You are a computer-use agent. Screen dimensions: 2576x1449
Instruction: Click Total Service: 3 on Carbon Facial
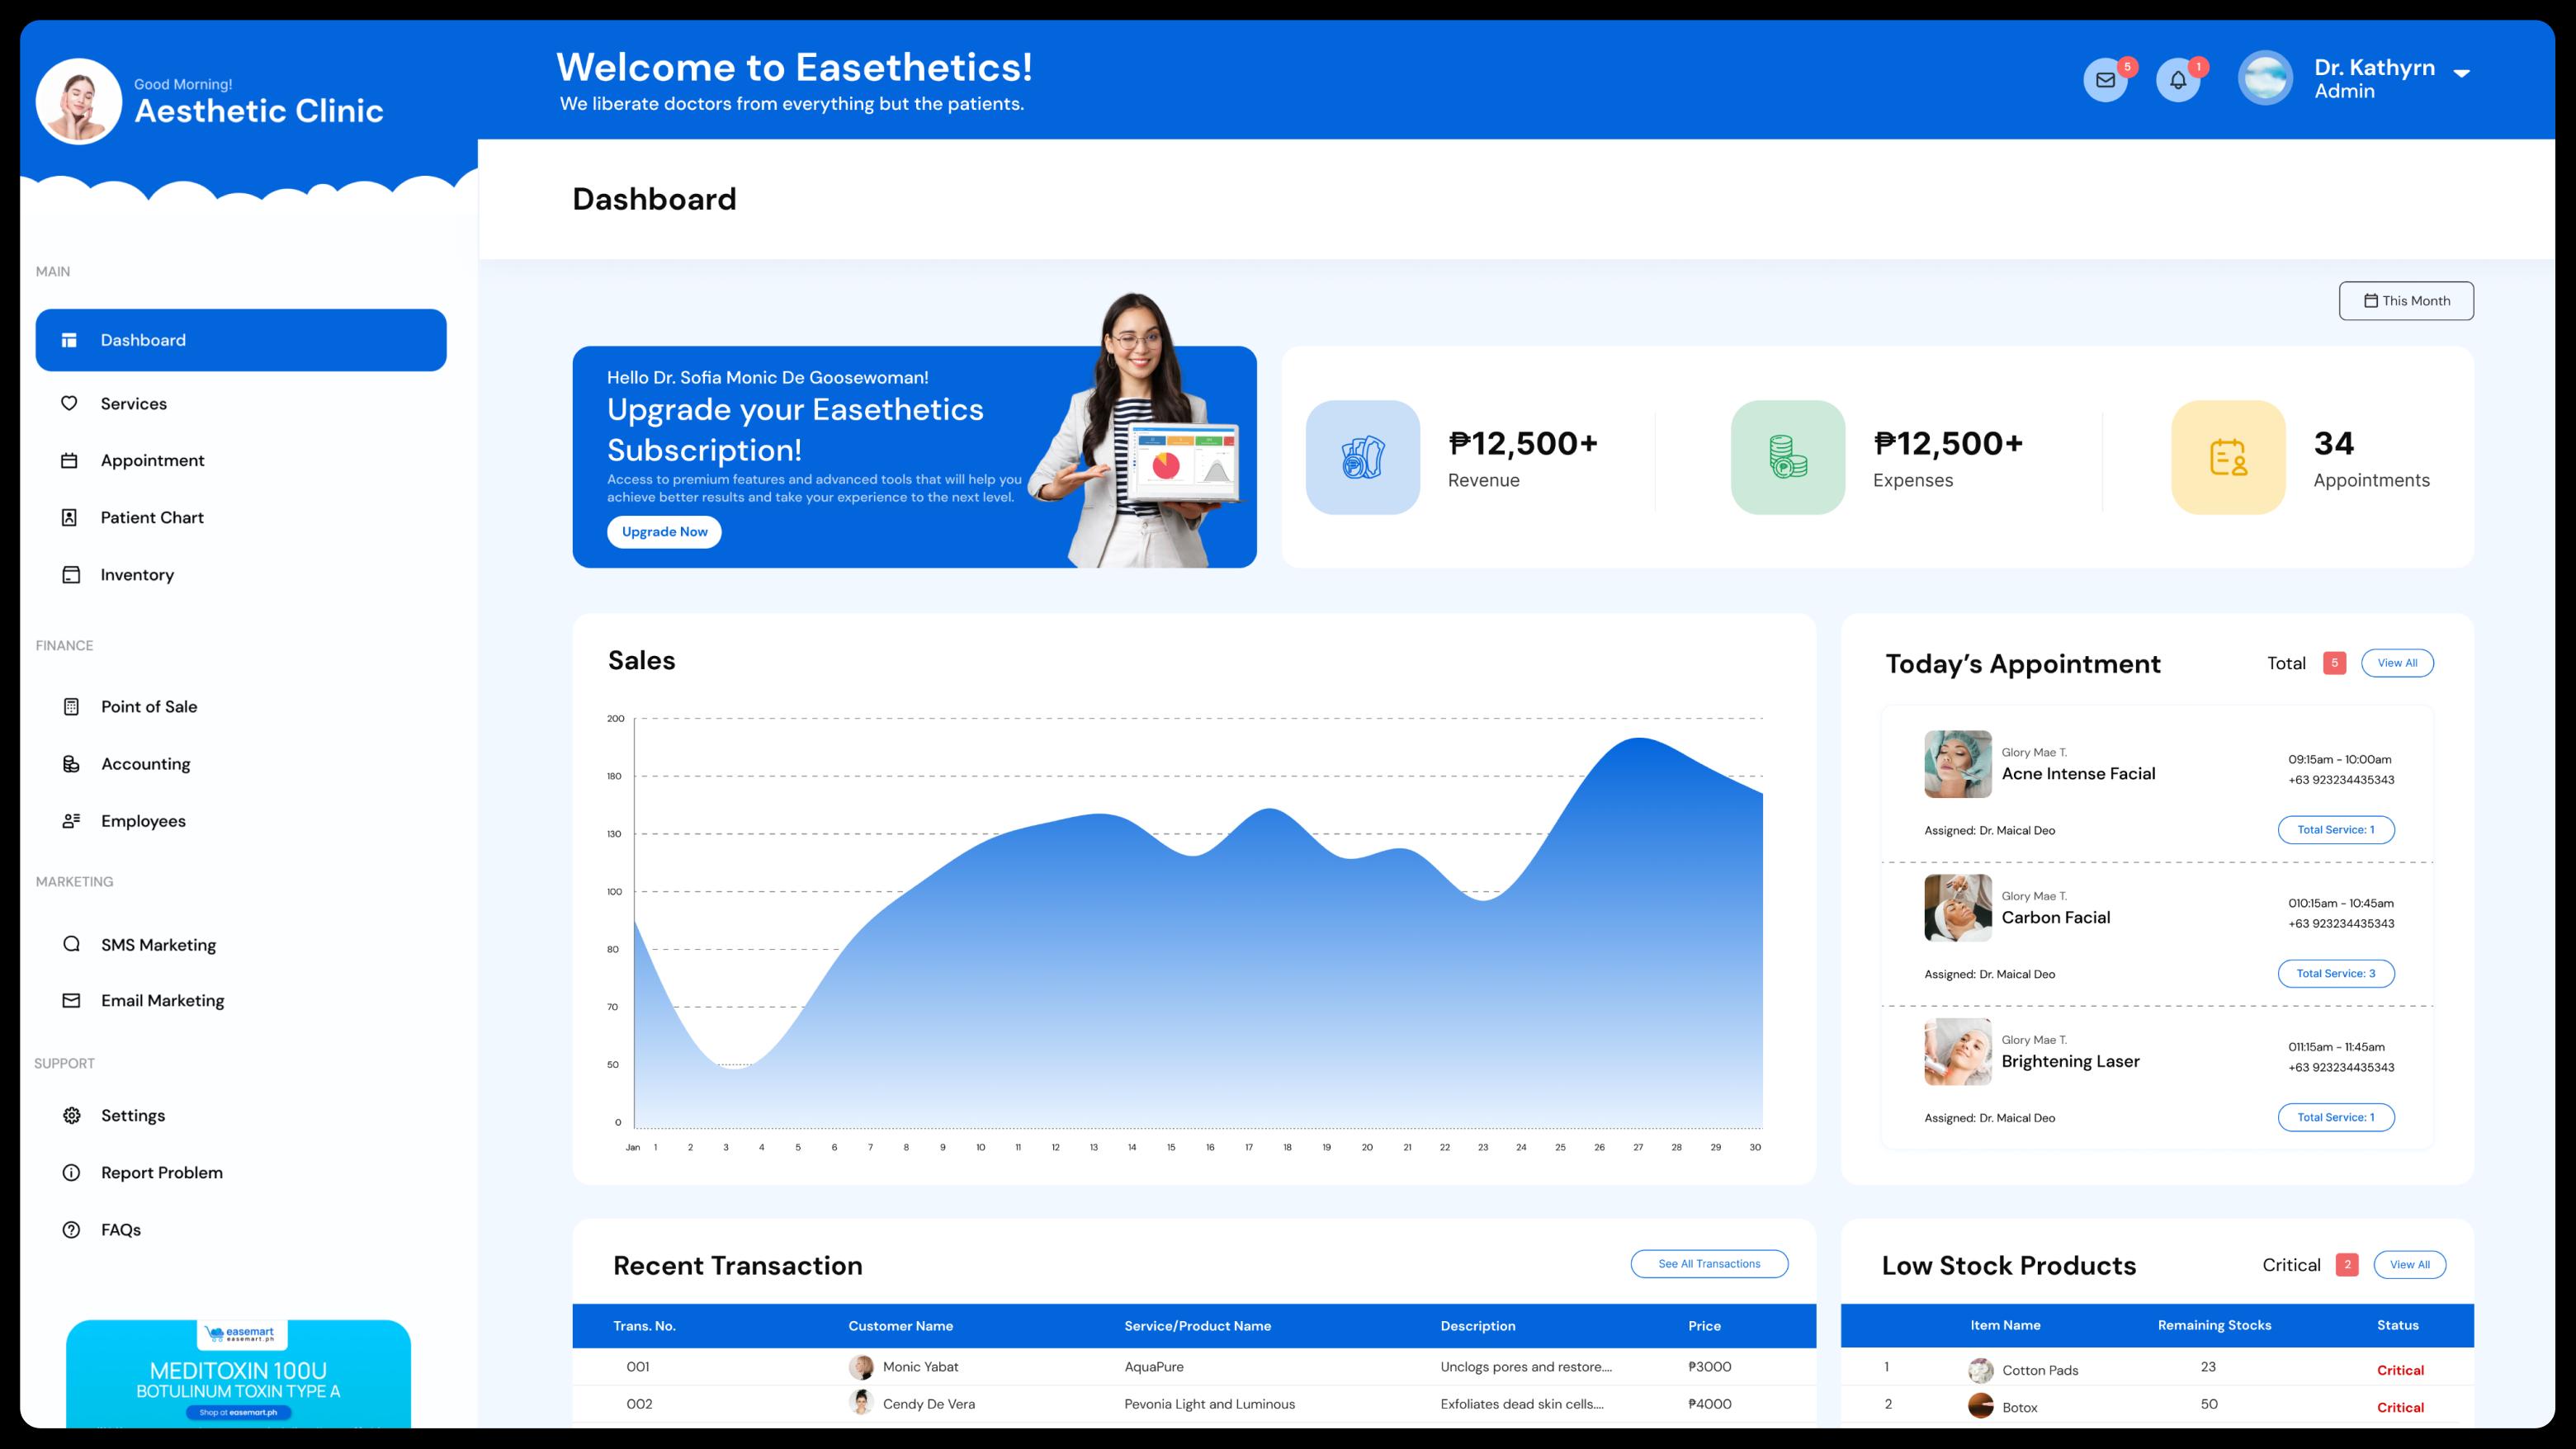[2335, 974]
